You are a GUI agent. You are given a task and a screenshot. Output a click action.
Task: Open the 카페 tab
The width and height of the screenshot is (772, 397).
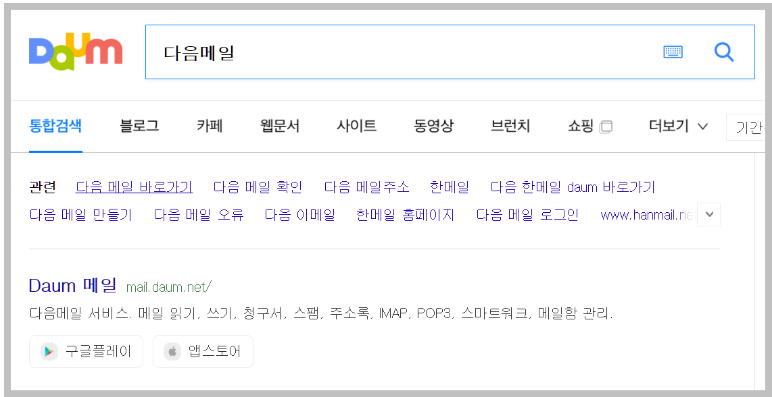pos(210,127)
